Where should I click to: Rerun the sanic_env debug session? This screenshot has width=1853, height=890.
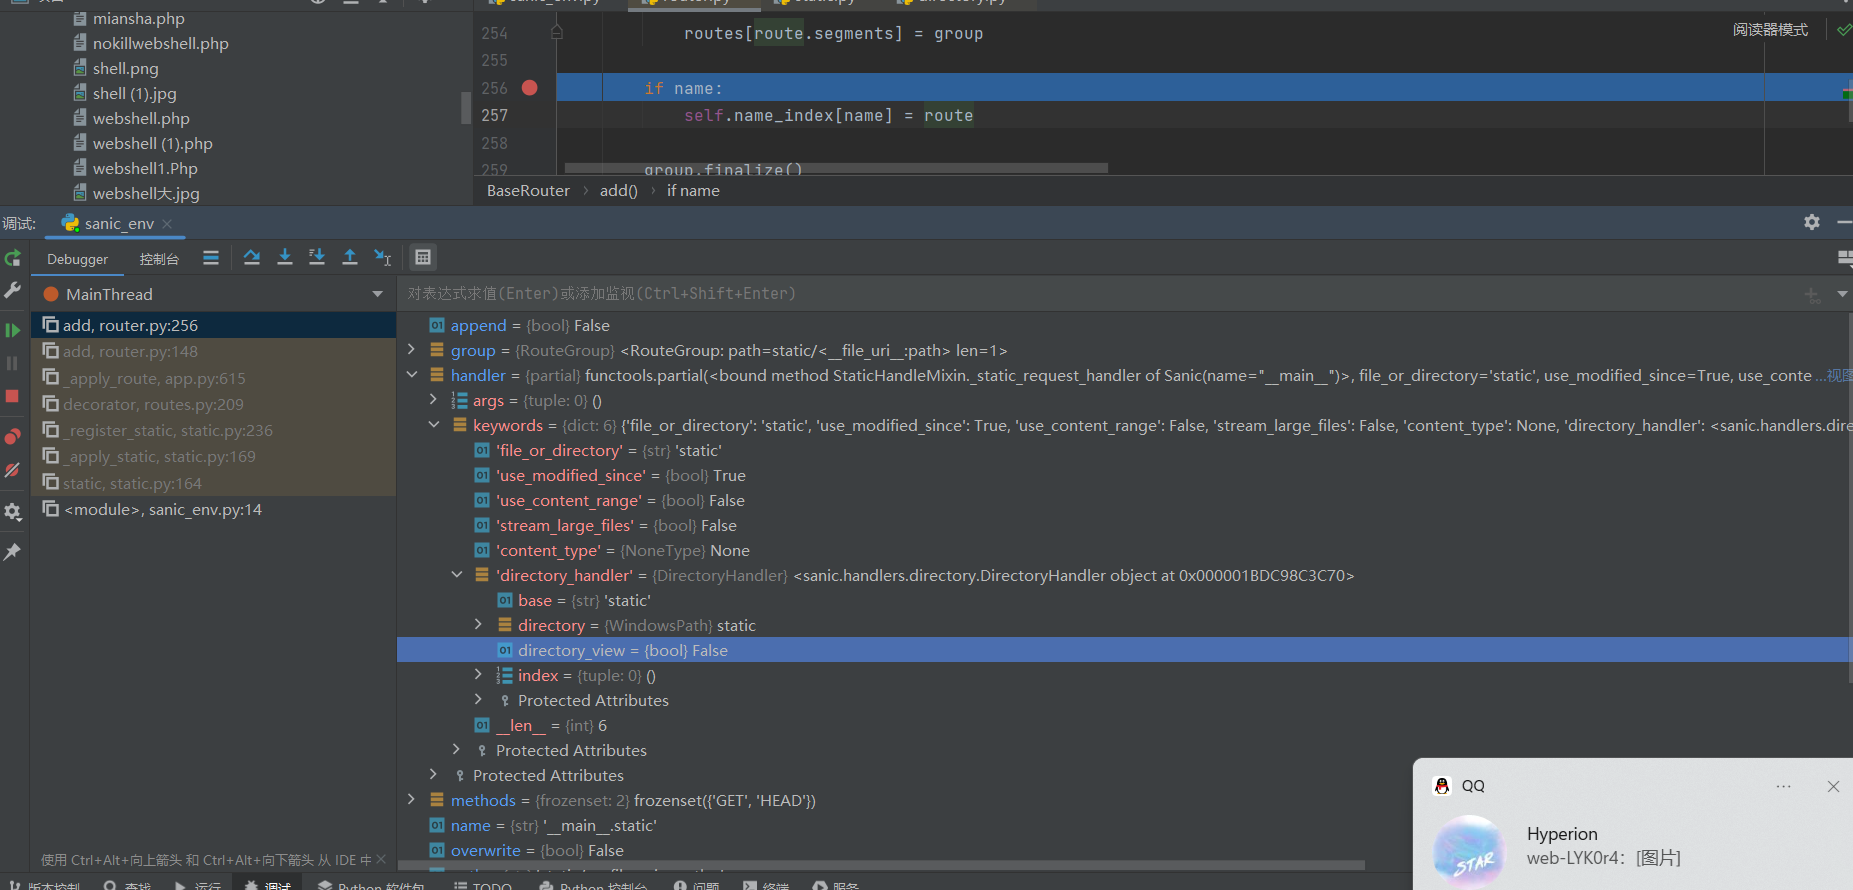pyautogui.click(x=12, y=259)
